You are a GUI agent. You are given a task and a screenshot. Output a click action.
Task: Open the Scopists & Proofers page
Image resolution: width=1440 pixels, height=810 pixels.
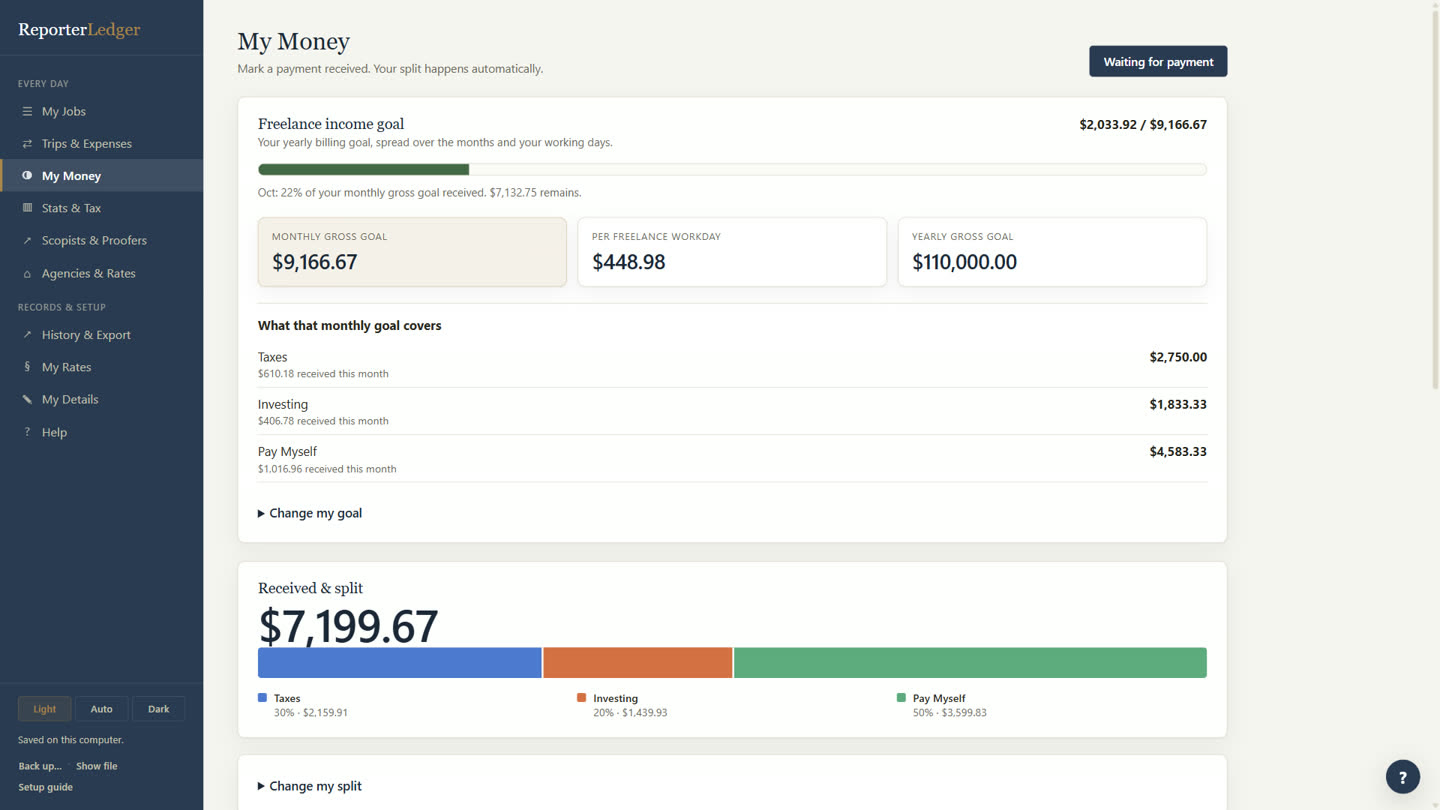point(101,241)
